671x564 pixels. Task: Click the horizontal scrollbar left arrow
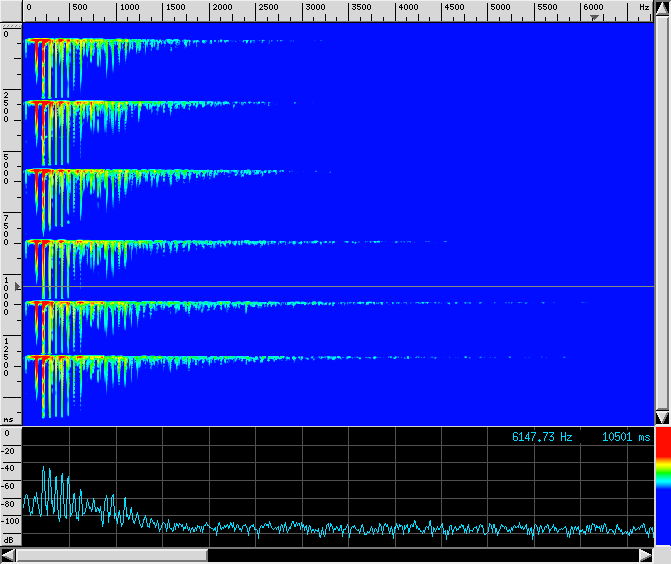tap(9, 555)
